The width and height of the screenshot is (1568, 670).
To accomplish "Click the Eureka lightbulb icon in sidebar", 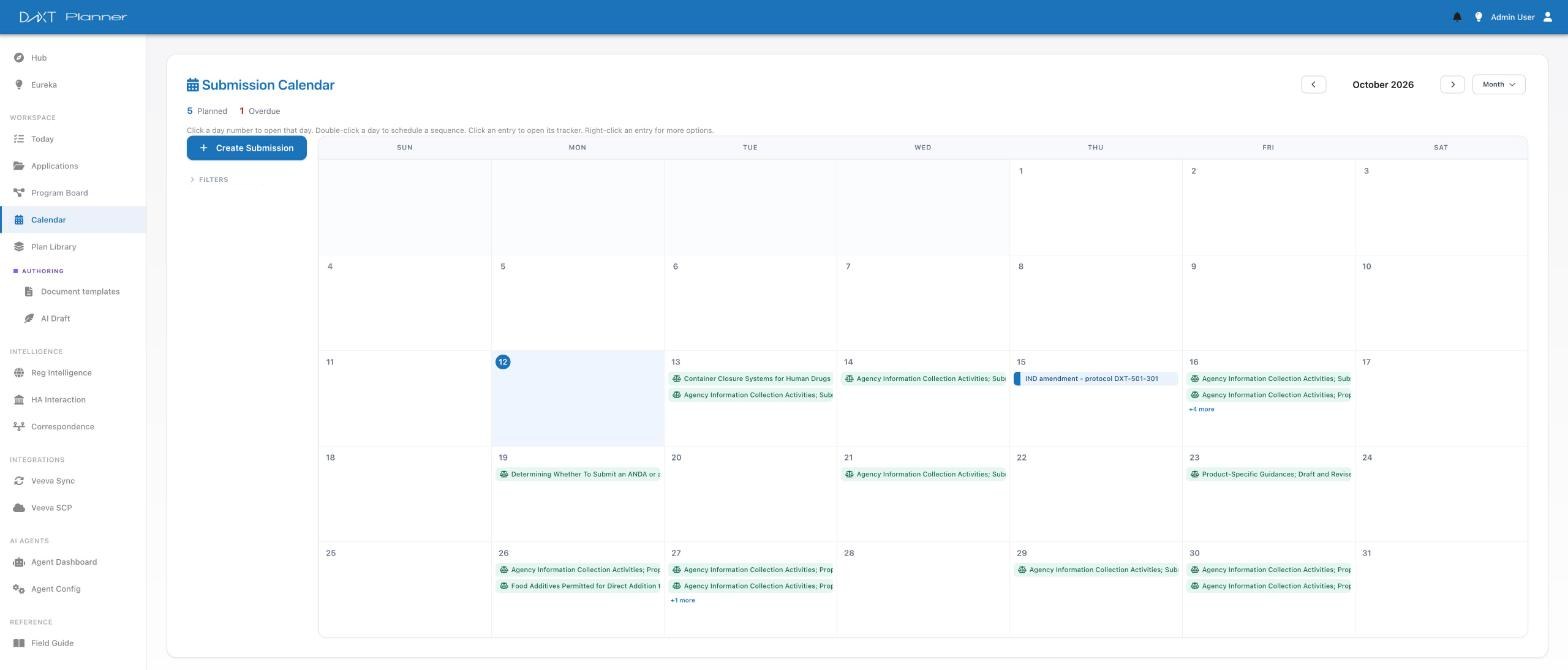I will (x=19, y=85).
